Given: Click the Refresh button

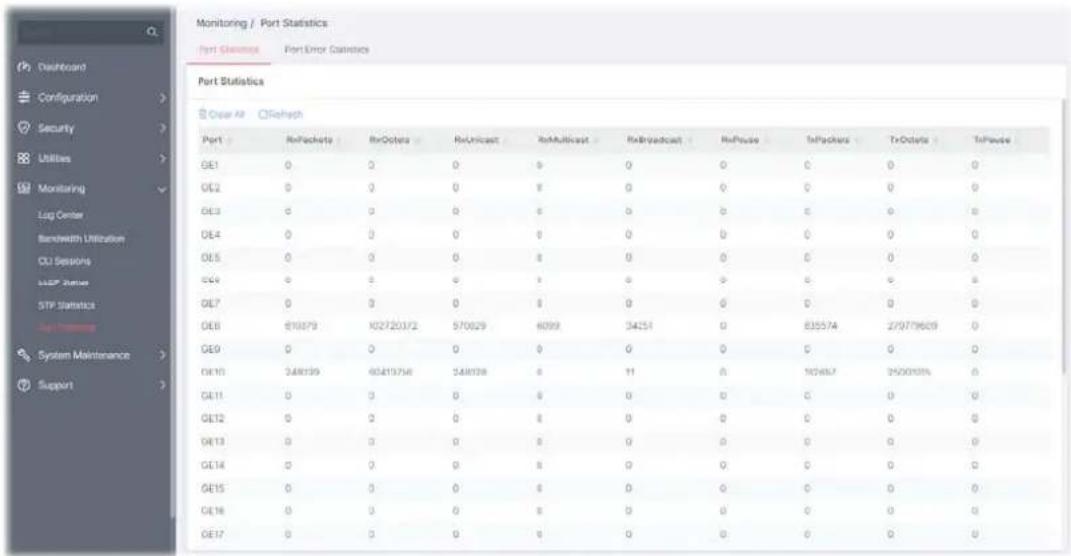Looking at the screenshot, I should [280, 114].
